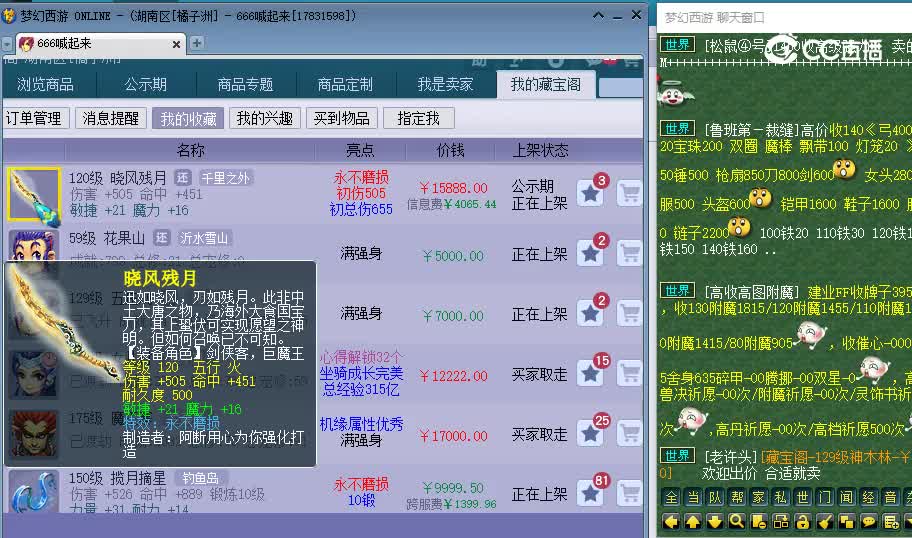This screenshot has height=538, width=912.
Task: Click the 价钱 column header
Action: click(x=450, y=151)
